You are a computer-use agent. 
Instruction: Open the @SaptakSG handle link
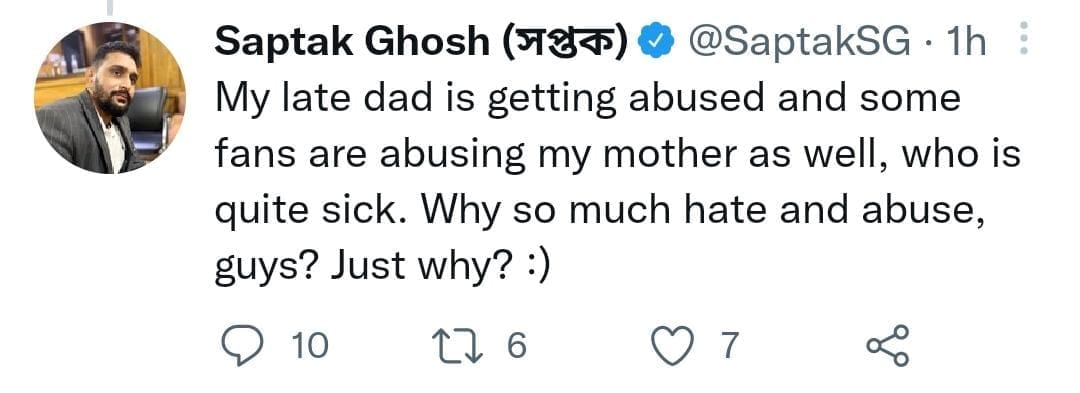tap(801, 44)
